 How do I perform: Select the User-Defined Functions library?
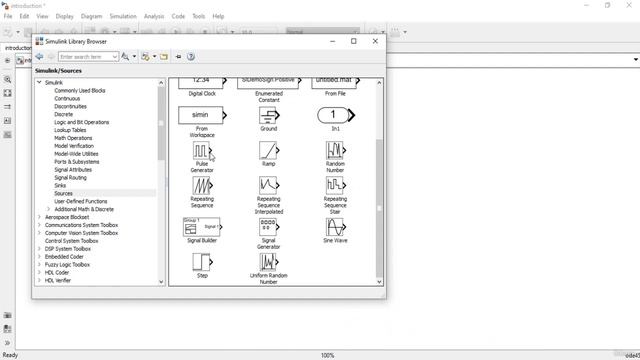click(x=81, y=201)
